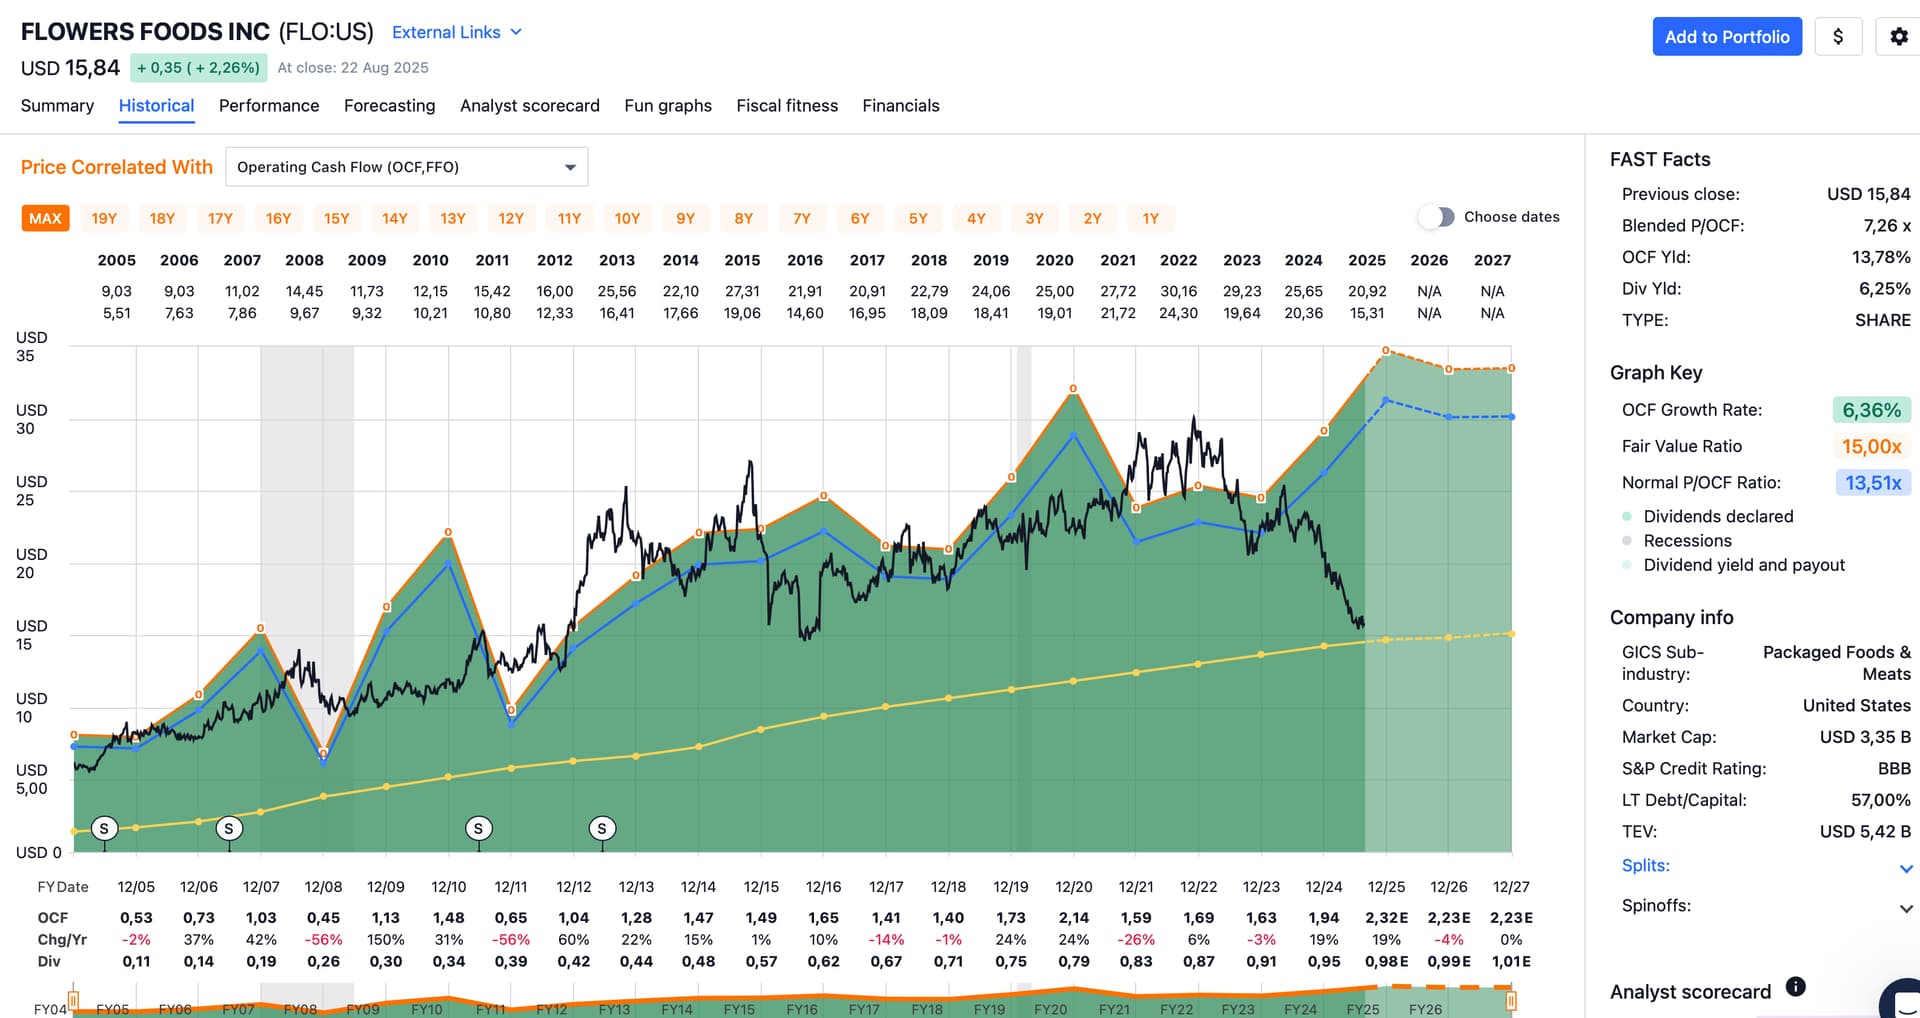Open the Fiscal fitness tab

click(786, 106)
